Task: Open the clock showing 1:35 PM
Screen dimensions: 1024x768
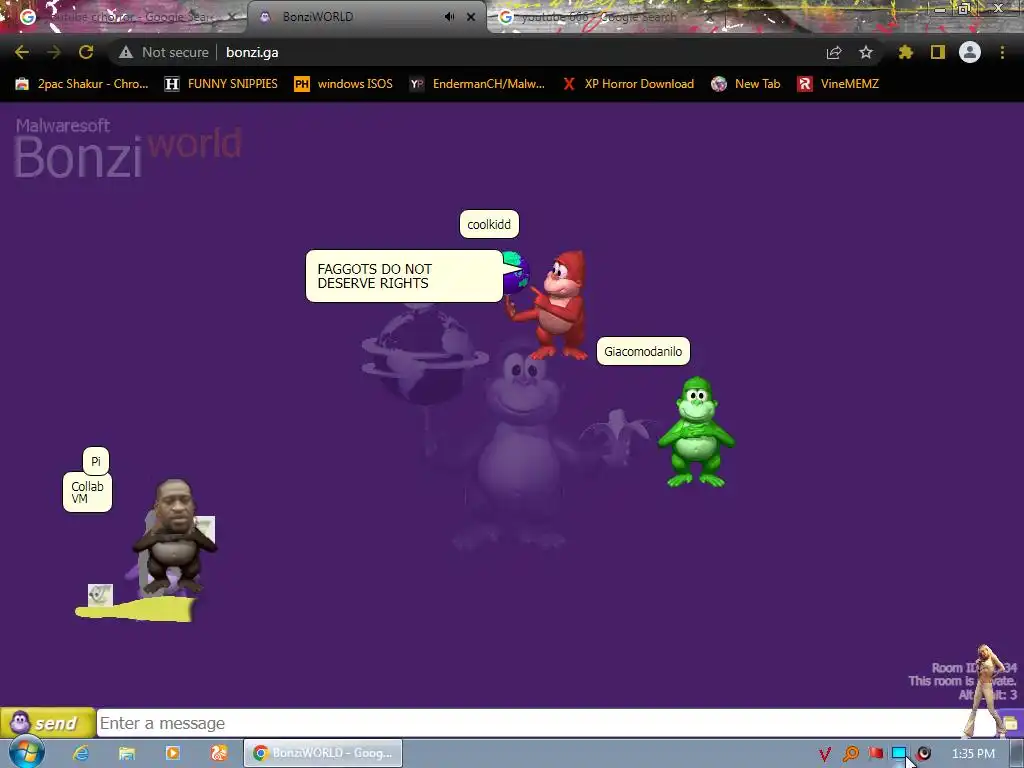Action: 974,754
